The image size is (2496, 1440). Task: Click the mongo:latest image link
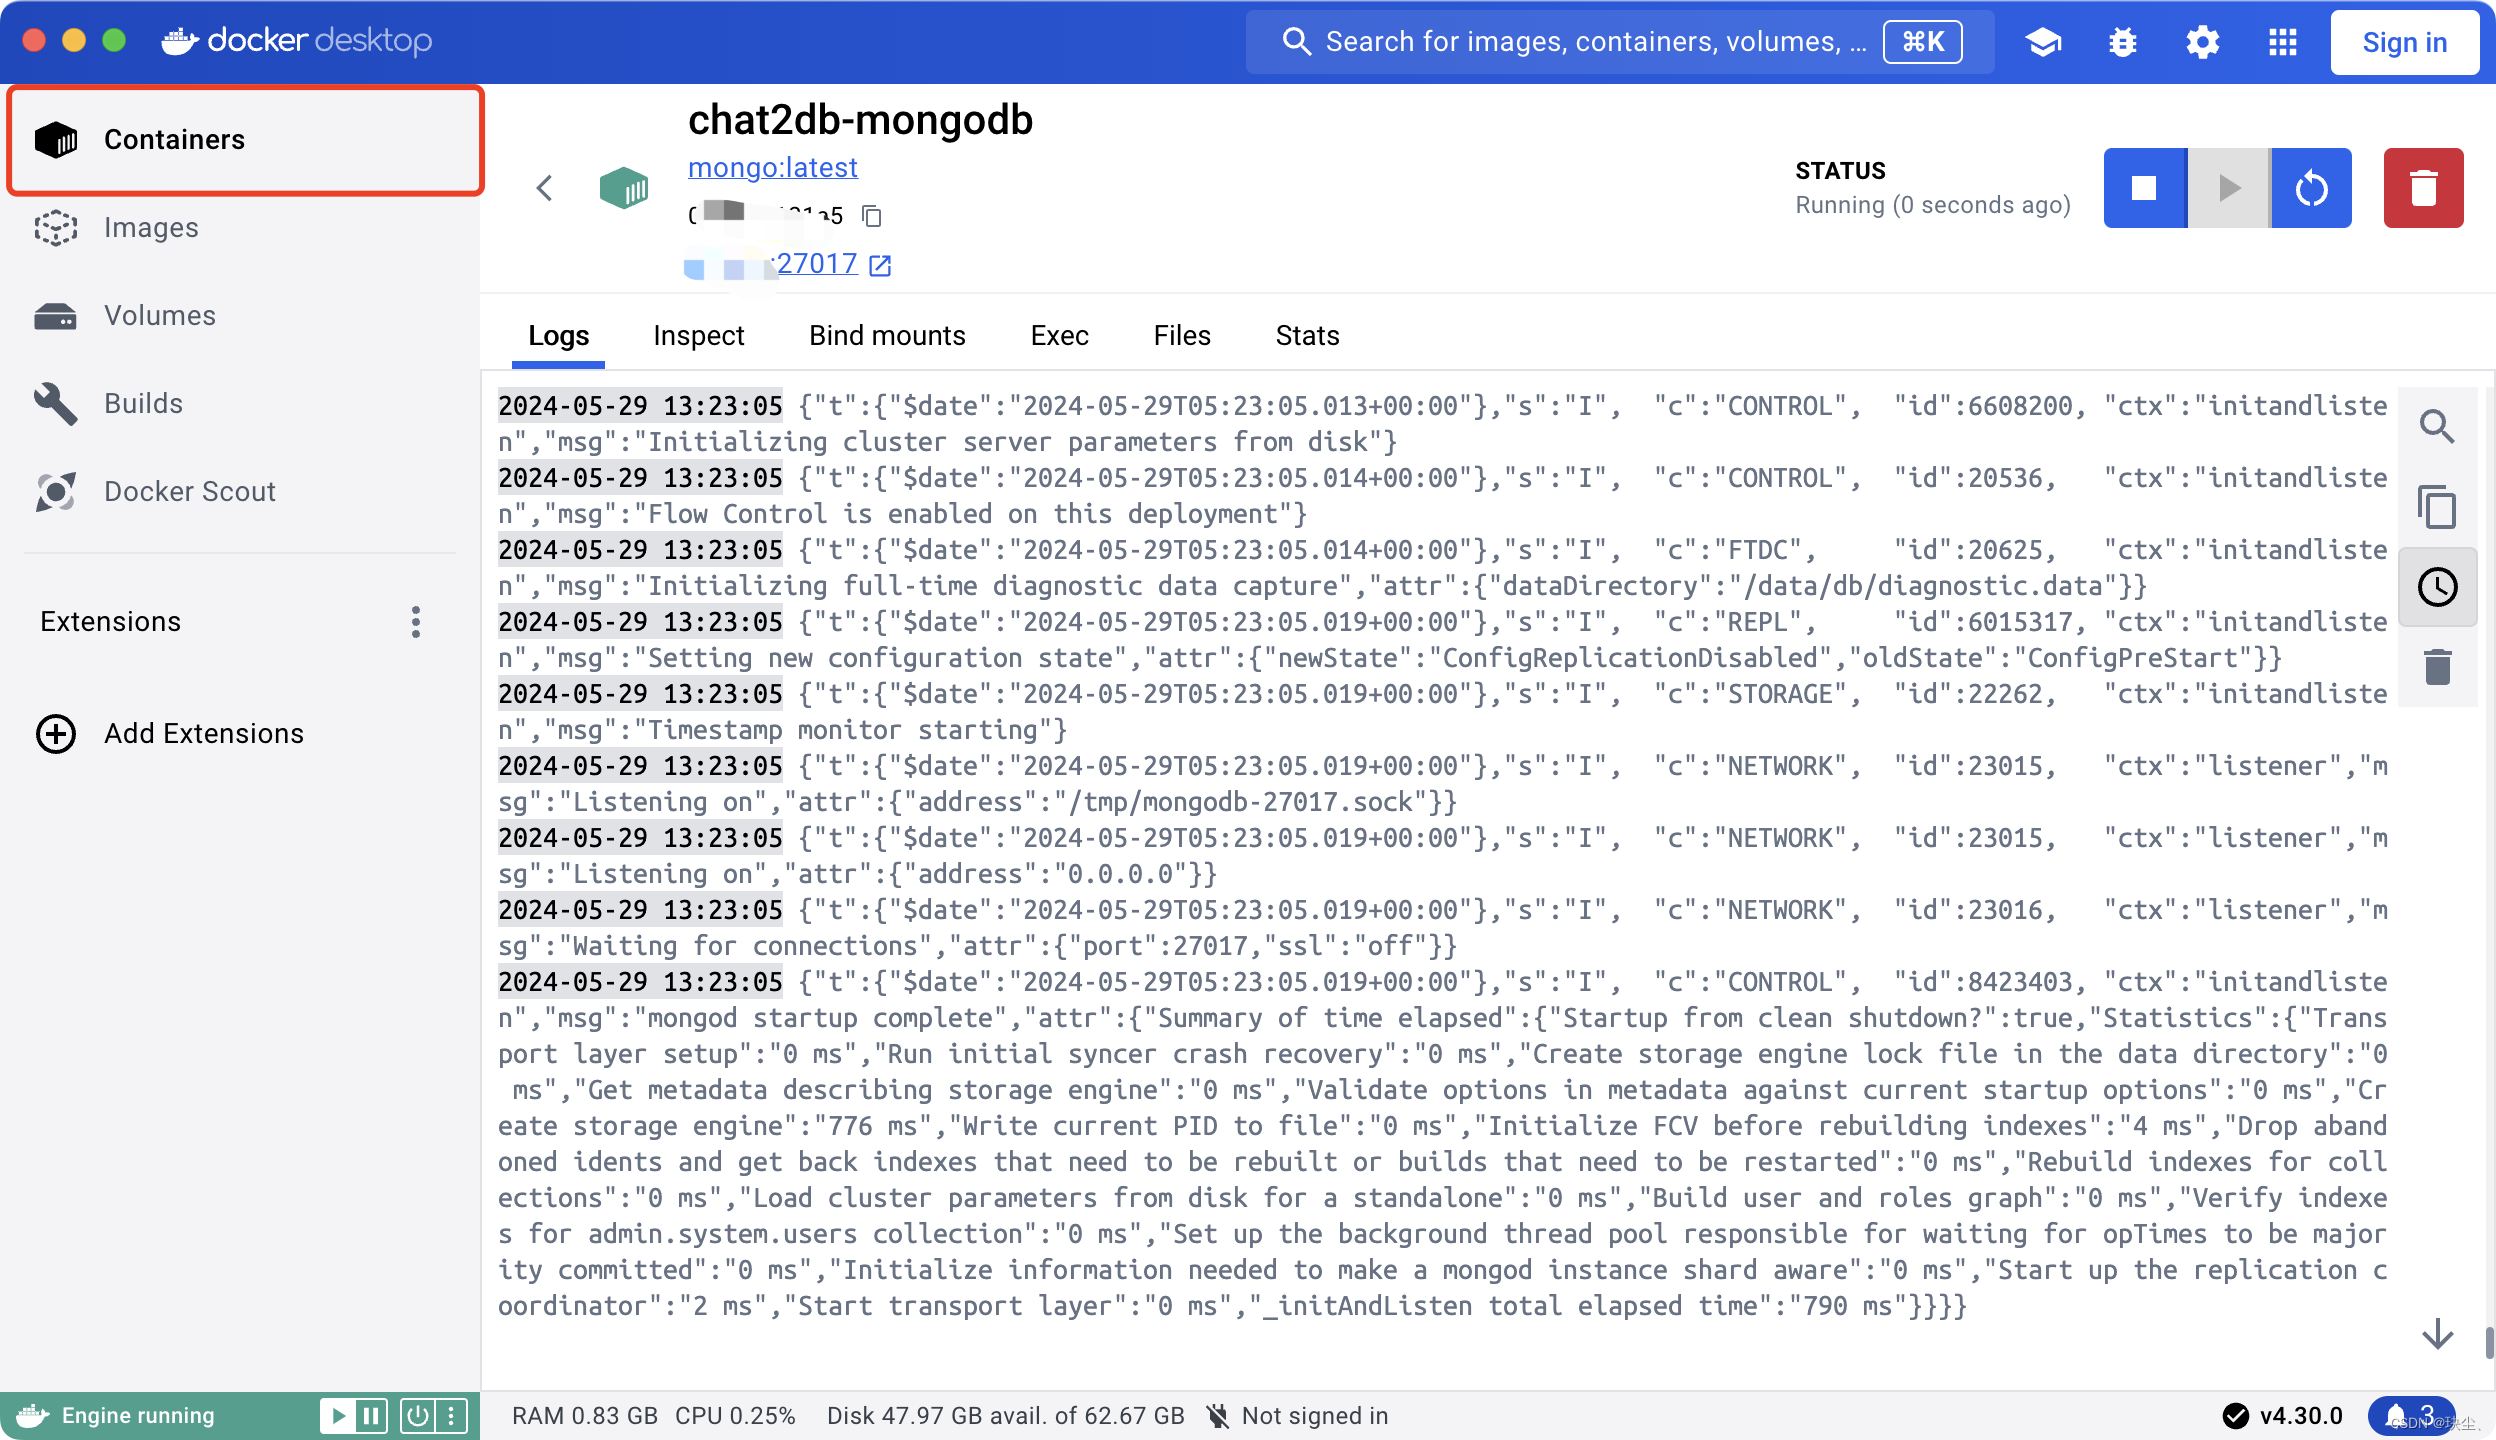[771, 166]
